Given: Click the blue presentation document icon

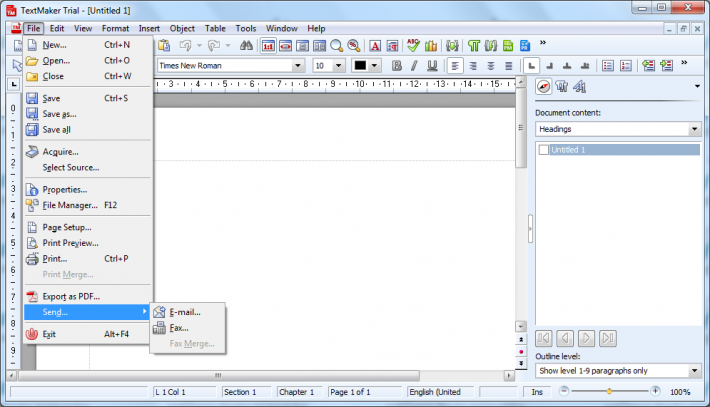Looking at the screenshot, I should pos(525,46).
